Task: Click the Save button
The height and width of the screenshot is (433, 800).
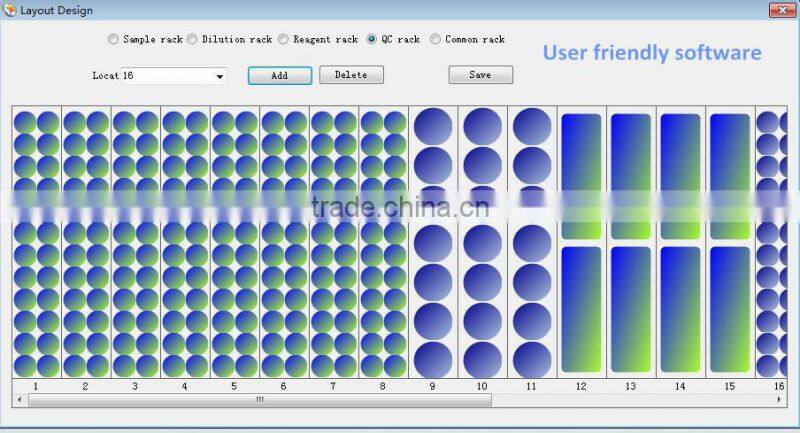Action: click(480, 75)
